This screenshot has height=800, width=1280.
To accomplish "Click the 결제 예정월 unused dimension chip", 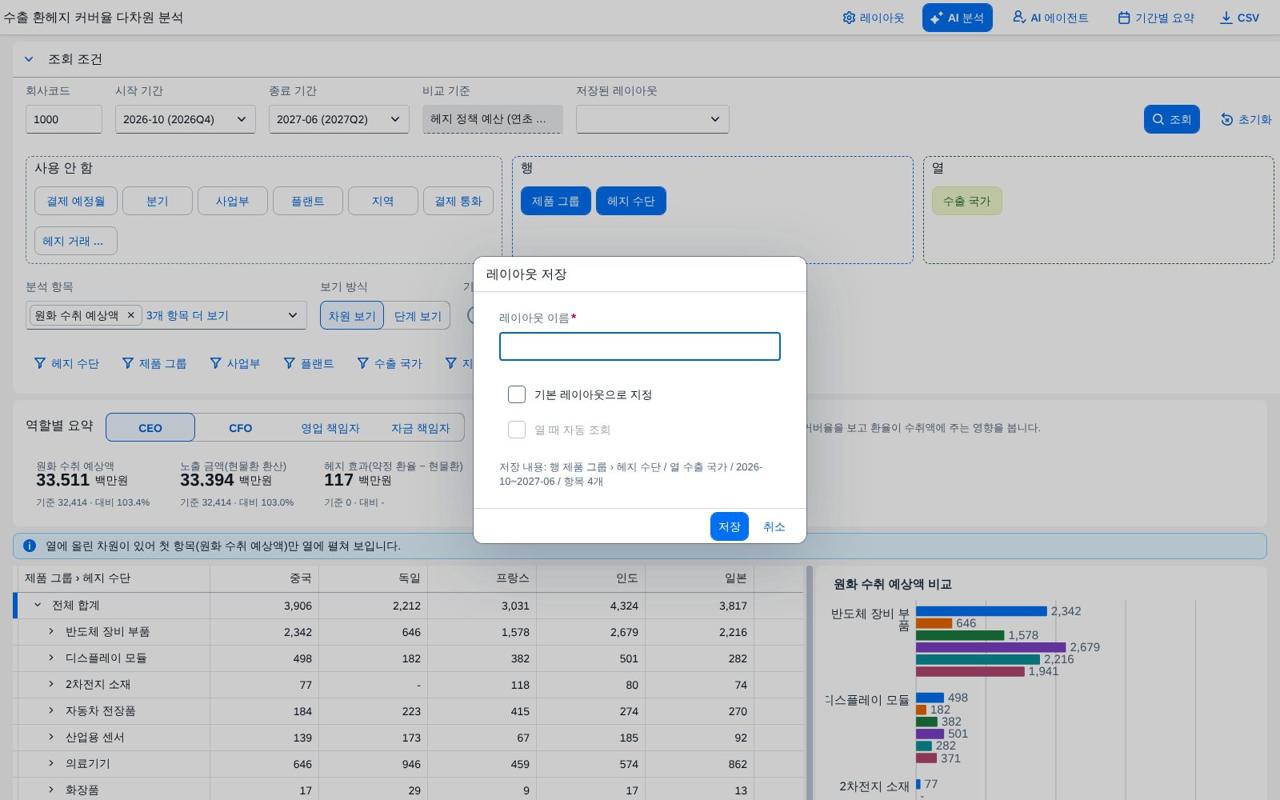I will click(x=76, y=201).
